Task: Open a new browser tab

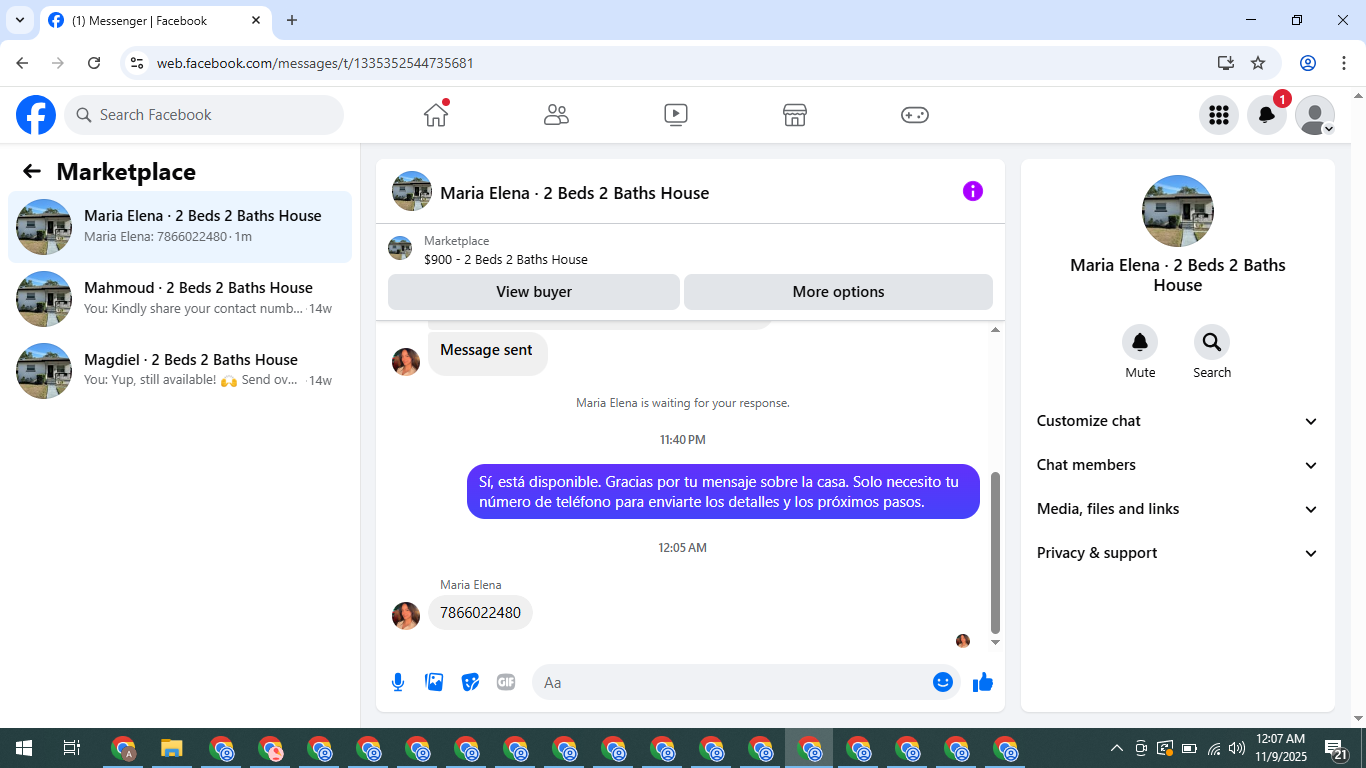Action: pos(292,20)
